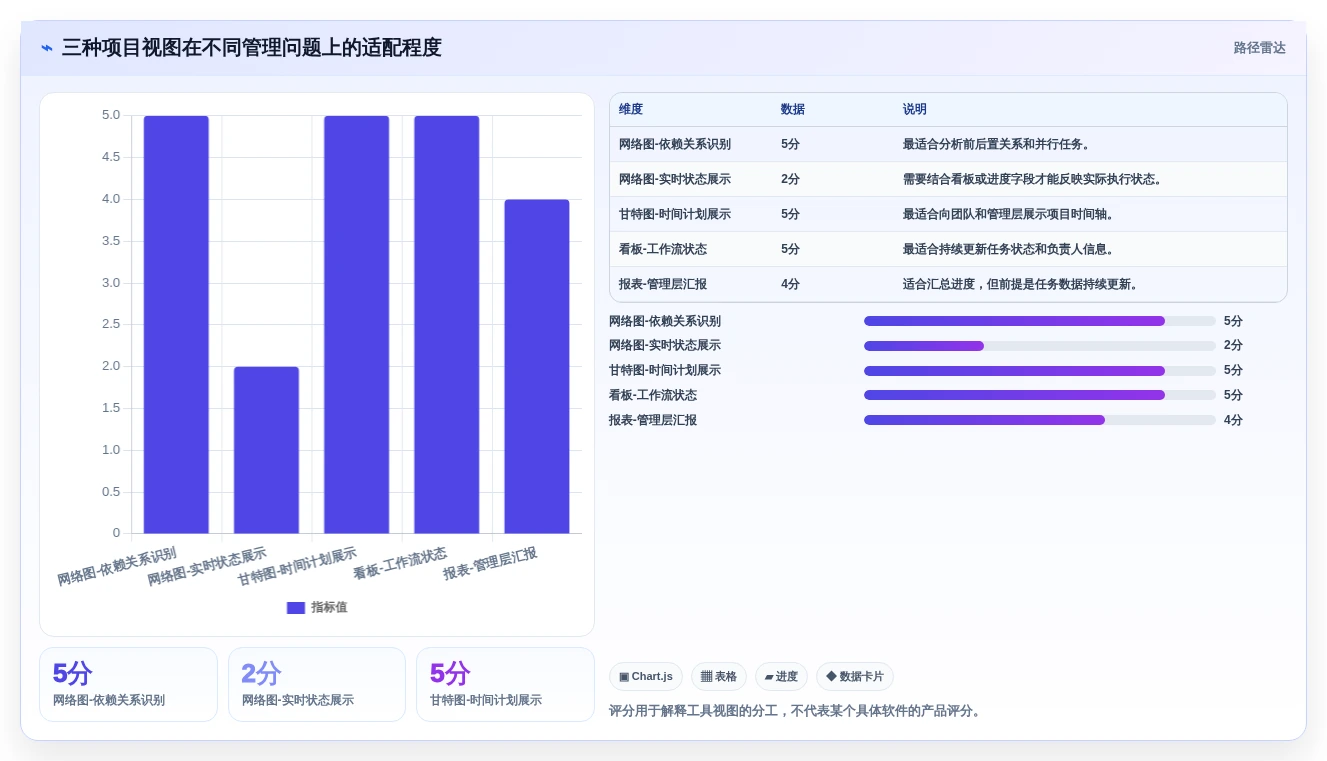The height and width of the screenshot is (761, 1327).
Task: Click the 表格 tag chip
Action: coord(719,677)
